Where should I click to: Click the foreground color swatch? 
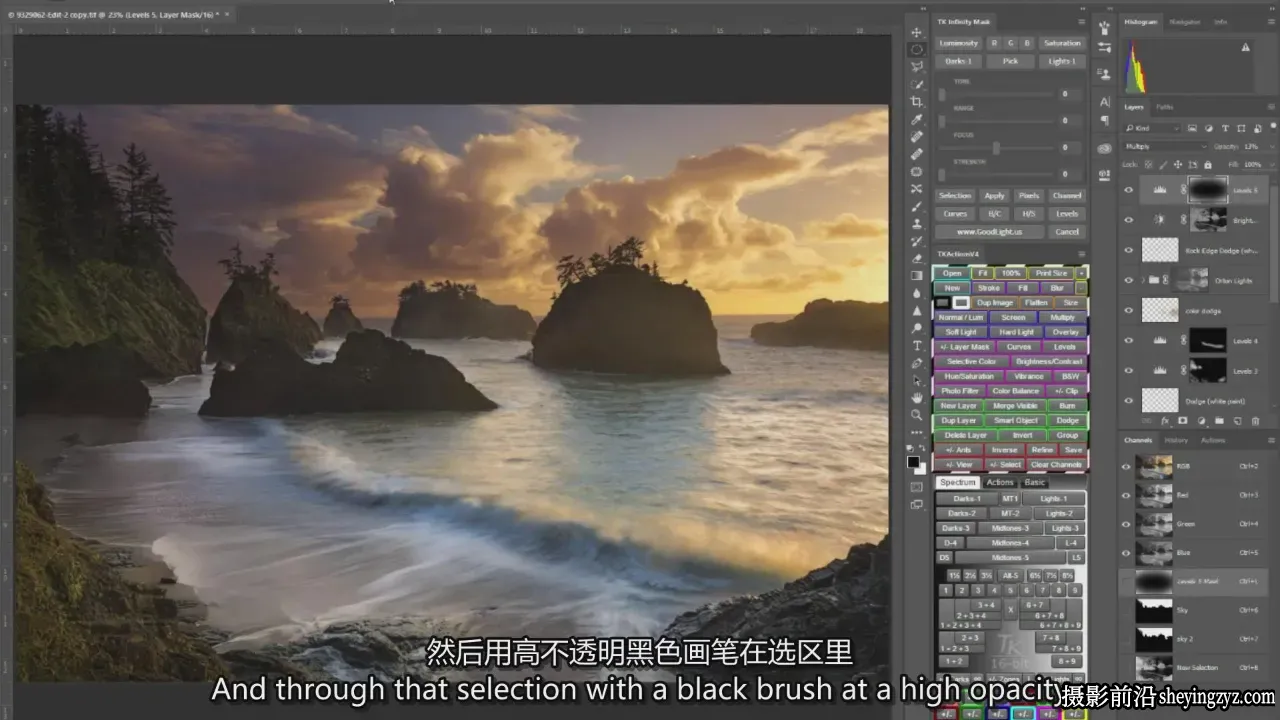(x=913, y=462)
